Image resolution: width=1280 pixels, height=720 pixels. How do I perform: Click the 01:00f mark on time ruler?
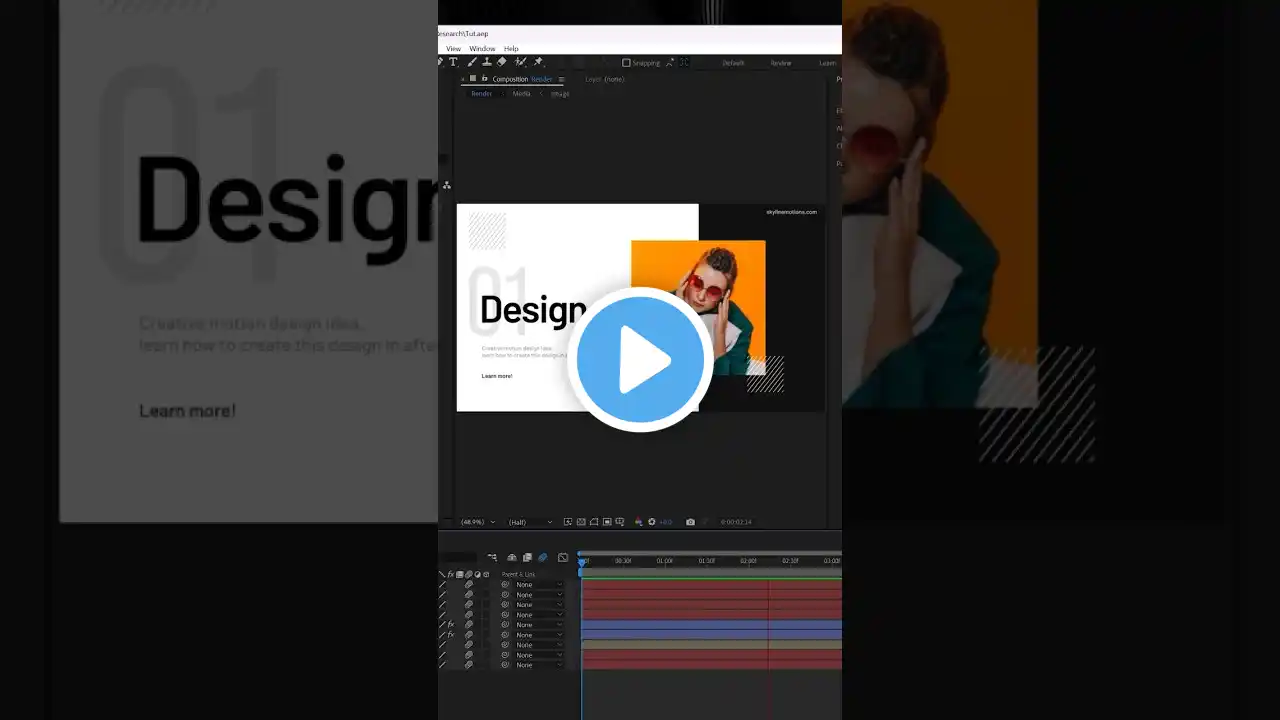664,561
